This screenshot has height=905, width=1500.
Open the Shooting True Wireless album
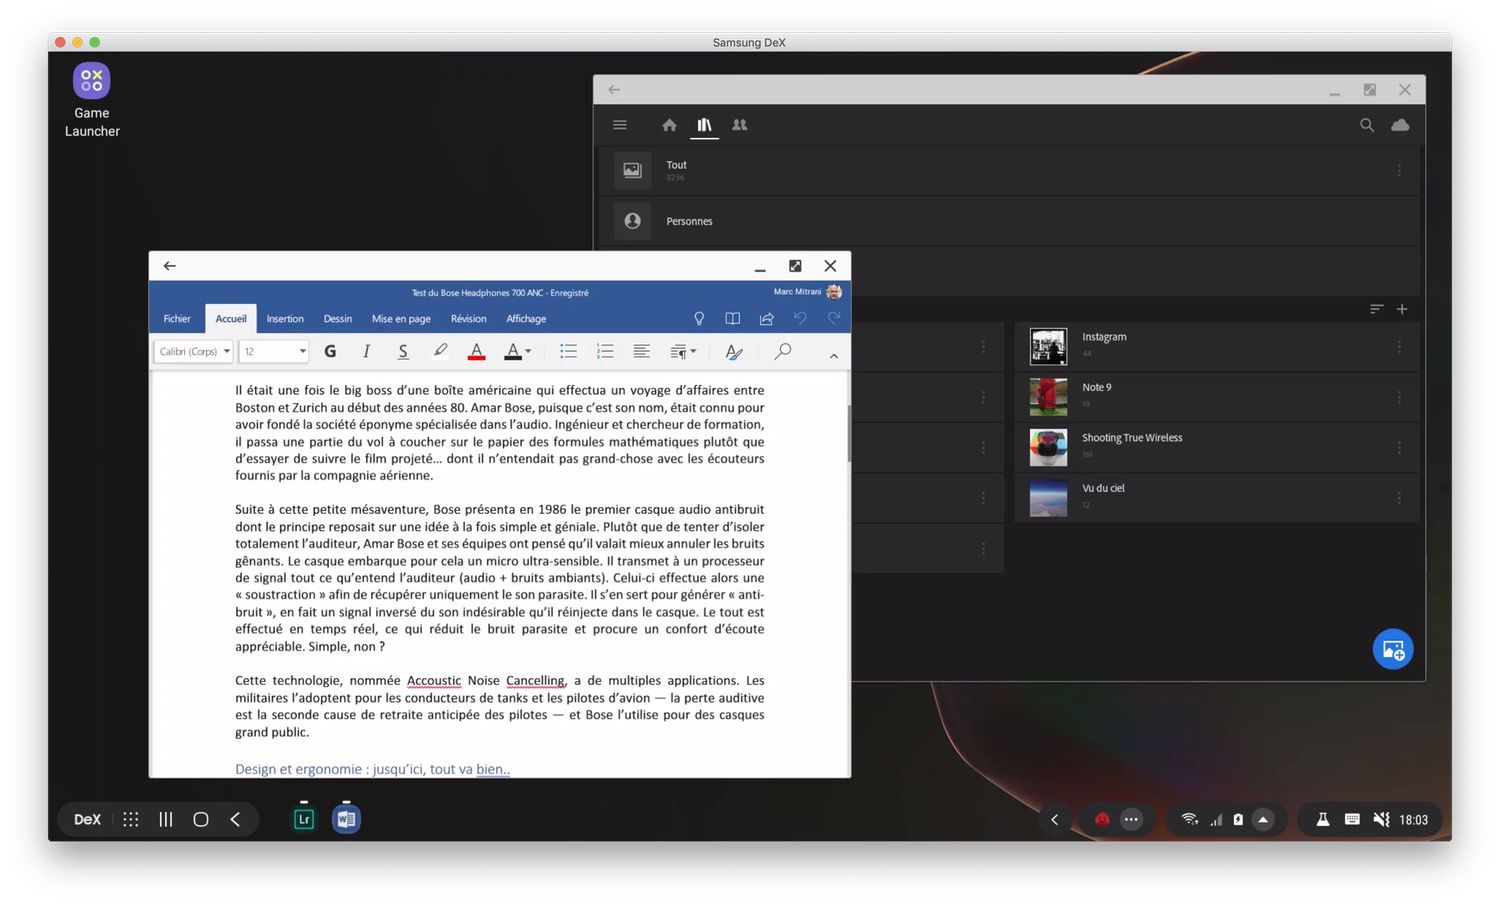coord(1217,447)
